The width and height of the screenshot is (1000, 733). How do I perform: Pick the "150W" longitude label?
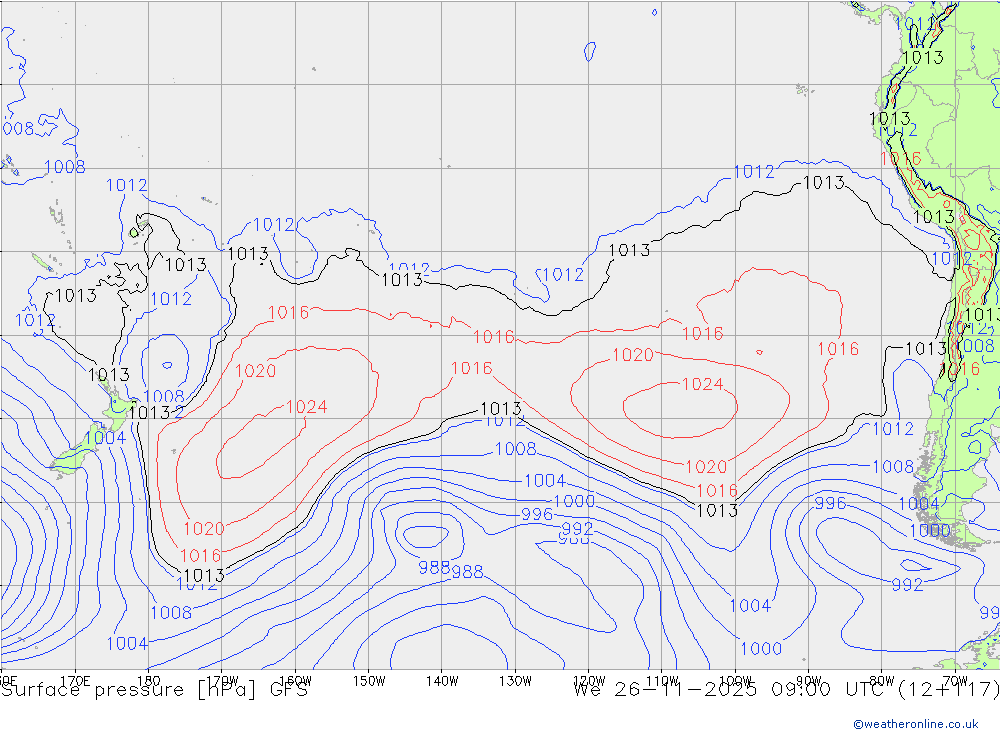click(369, 680)
